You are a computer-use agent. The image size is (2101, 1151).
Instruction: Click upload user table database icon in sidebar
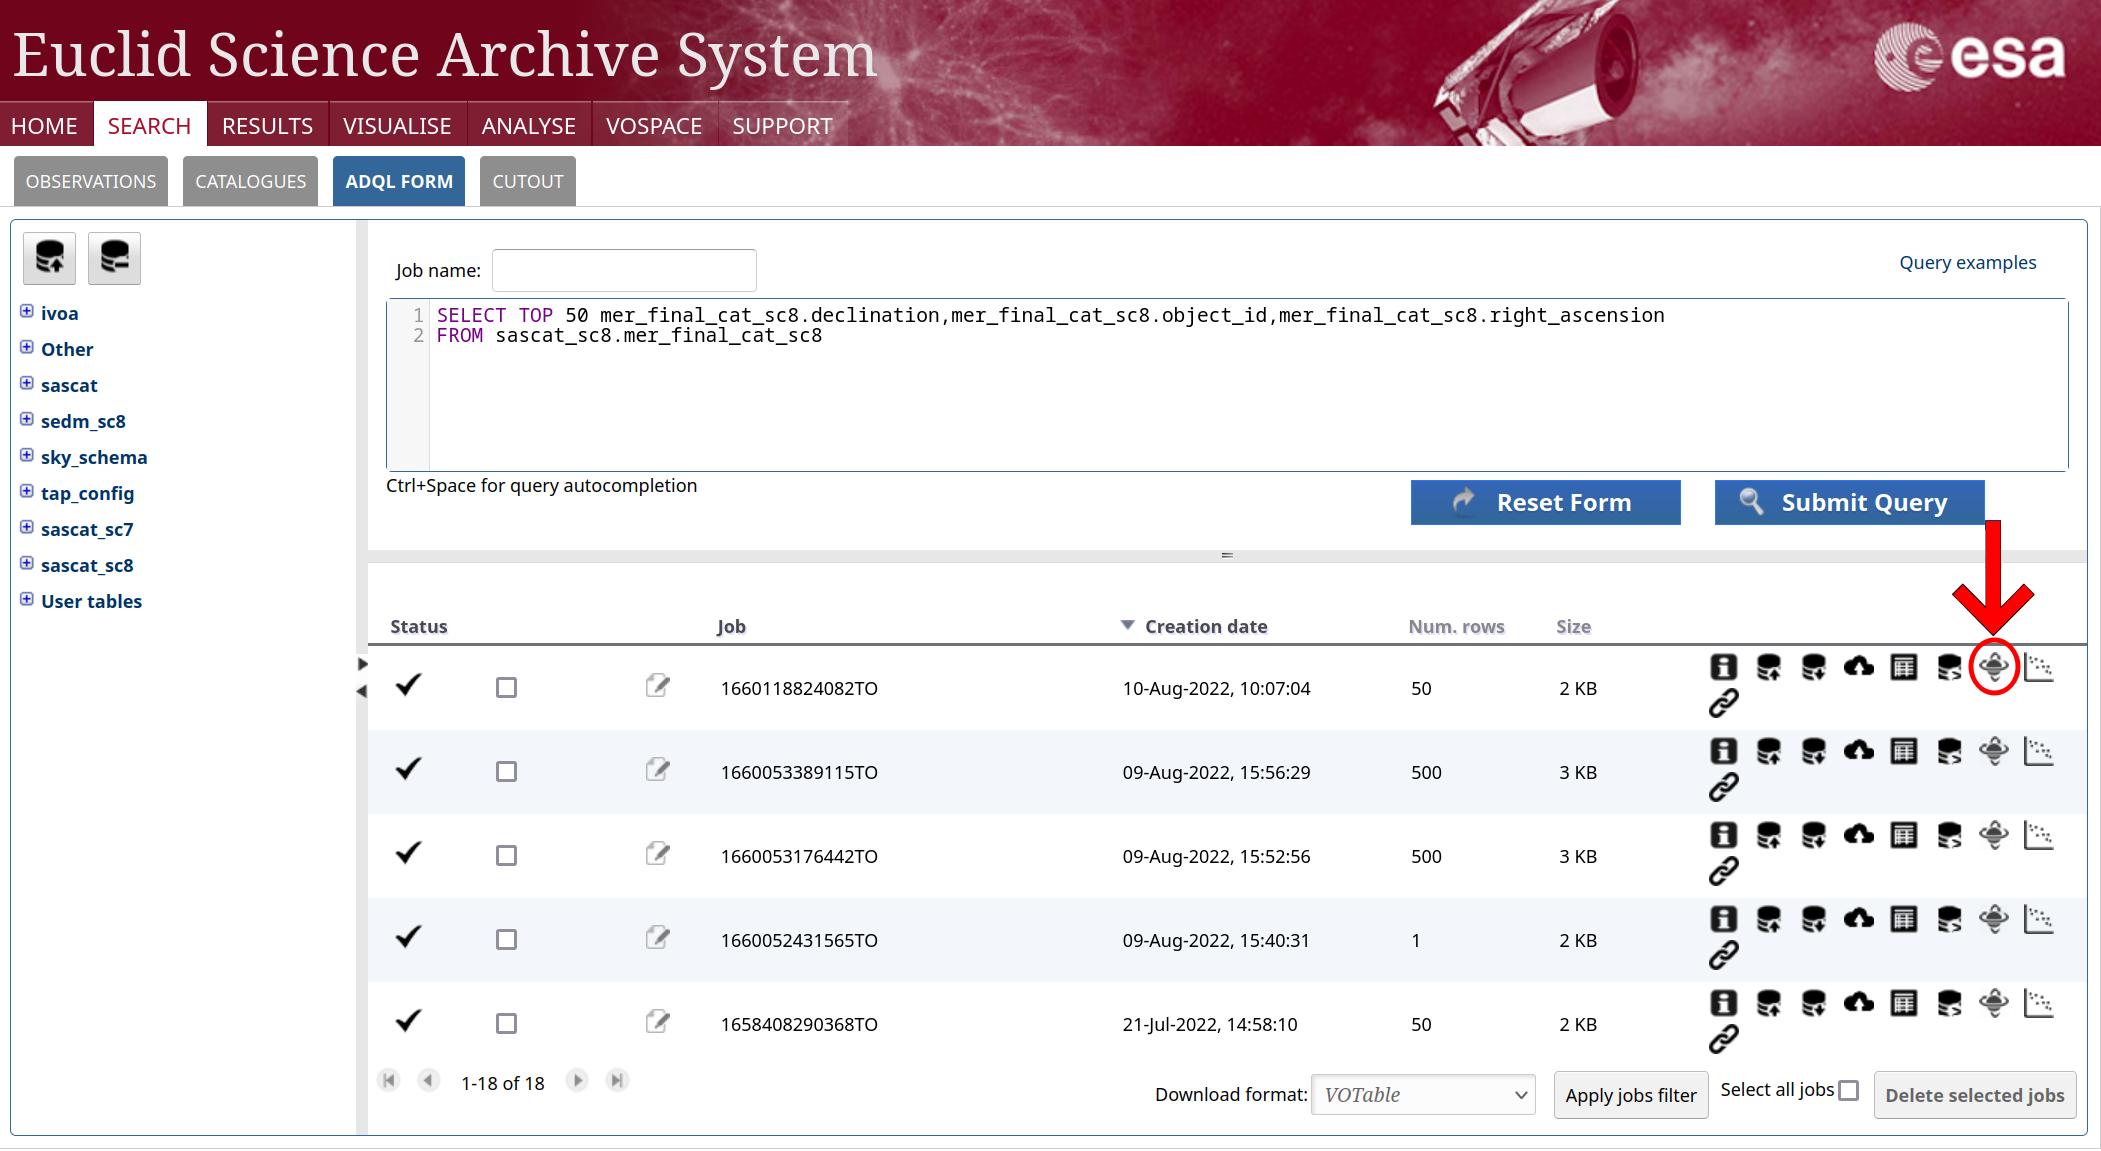50,259
